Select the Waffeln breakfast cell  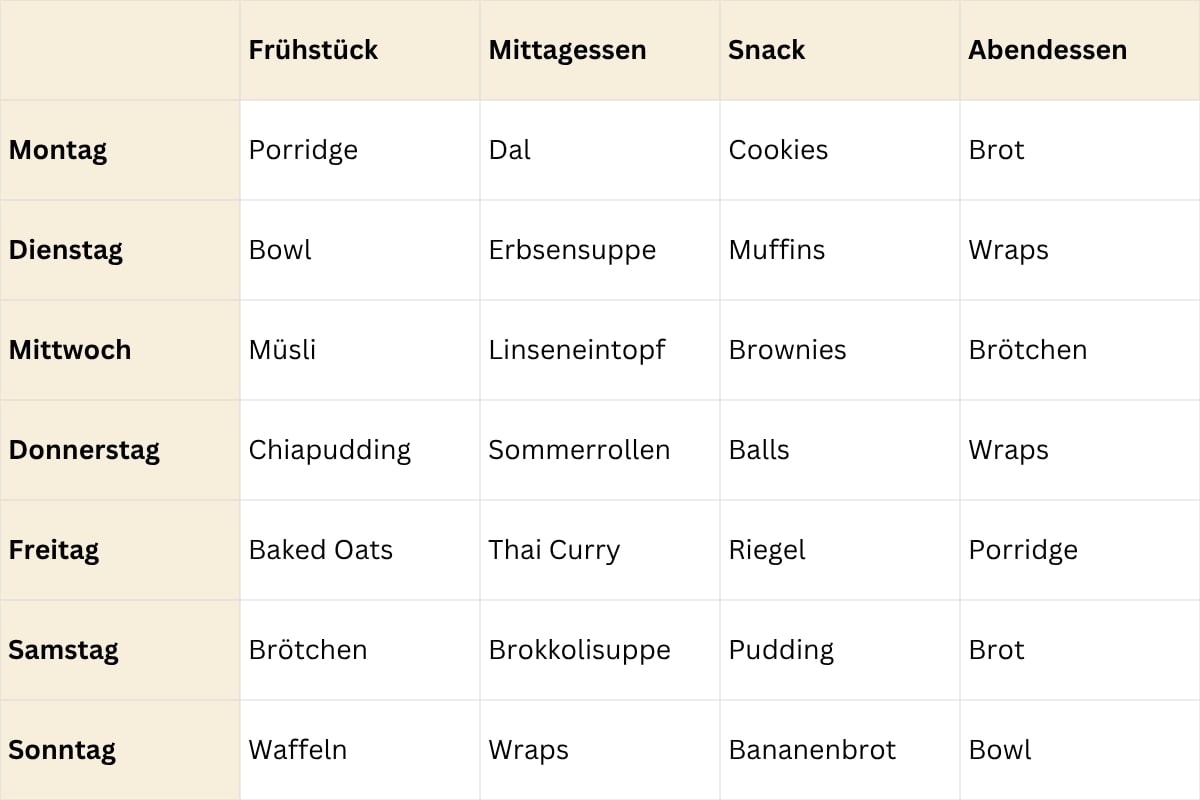298,750
